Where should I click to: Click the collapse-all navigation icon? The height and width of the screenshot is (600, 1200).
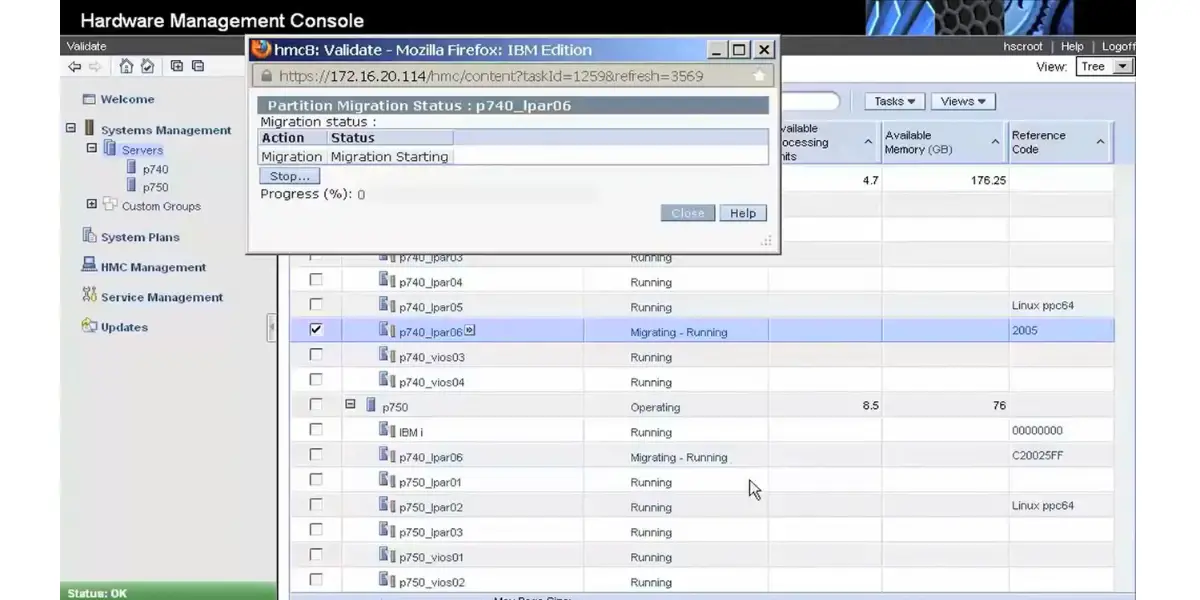click(x=198, y=66)
